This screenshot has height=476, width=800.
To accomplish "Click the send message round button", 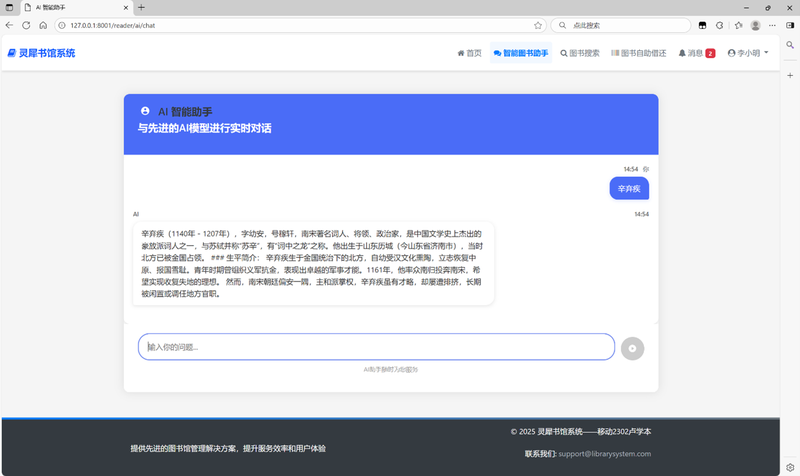I will coord(632,348).
